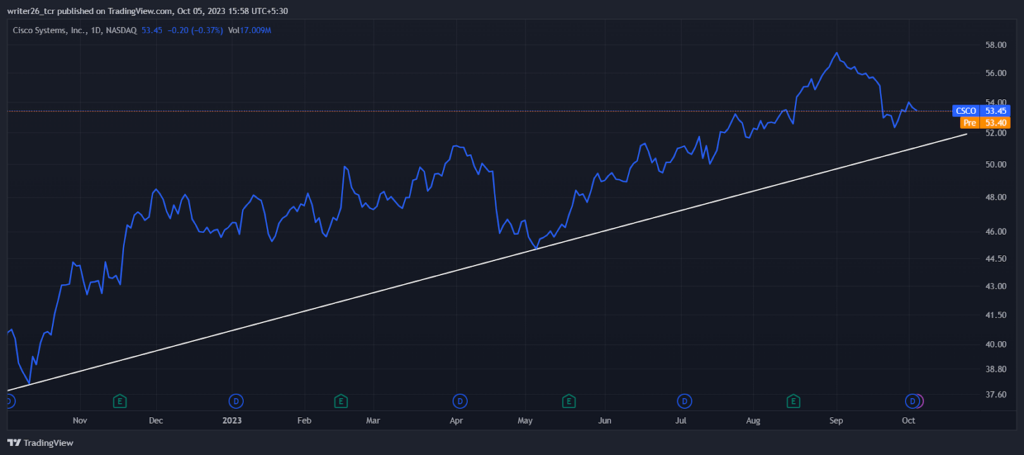Open the dividend marker above the Apr label

pos(460,400)
